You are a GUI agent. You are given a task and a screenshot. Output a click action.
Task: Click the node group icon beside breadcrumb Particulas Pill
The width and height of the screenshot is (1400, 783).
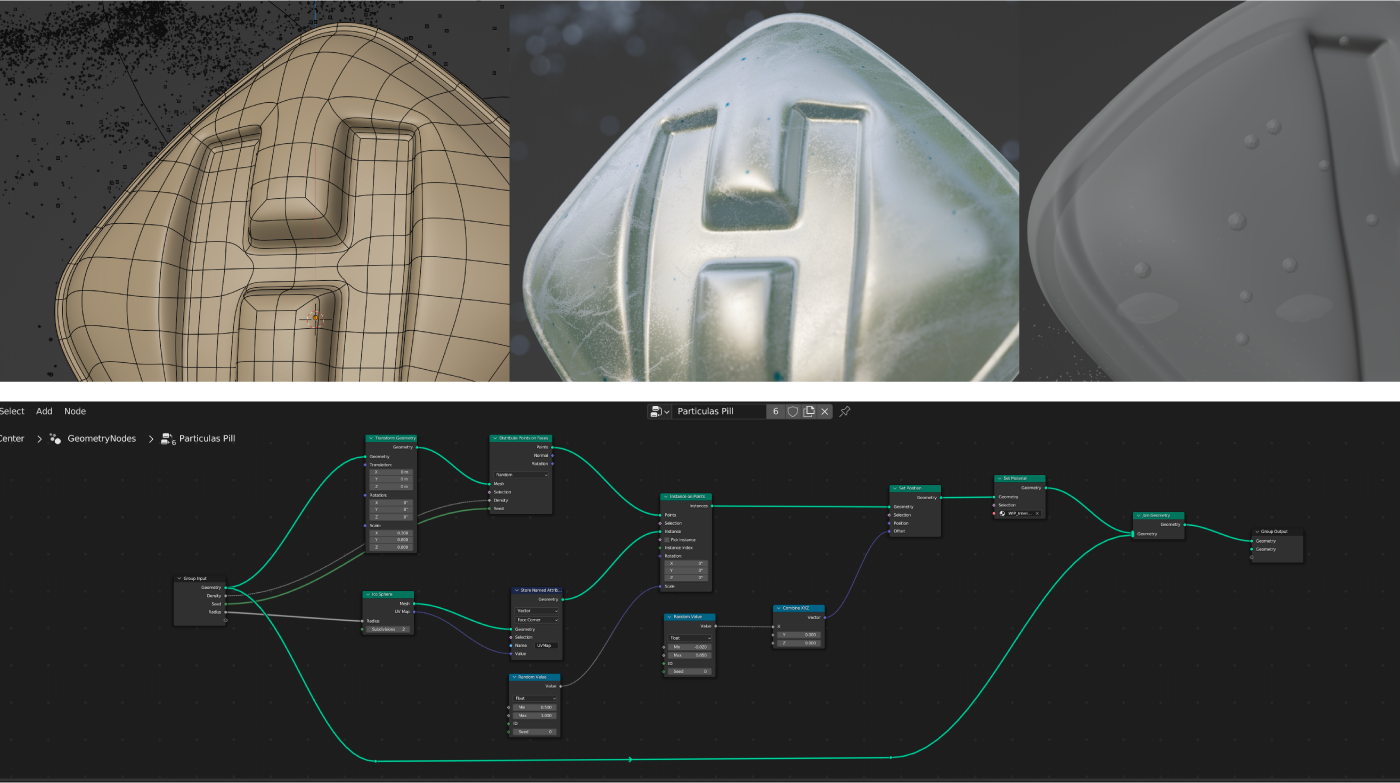pos(167,438)
